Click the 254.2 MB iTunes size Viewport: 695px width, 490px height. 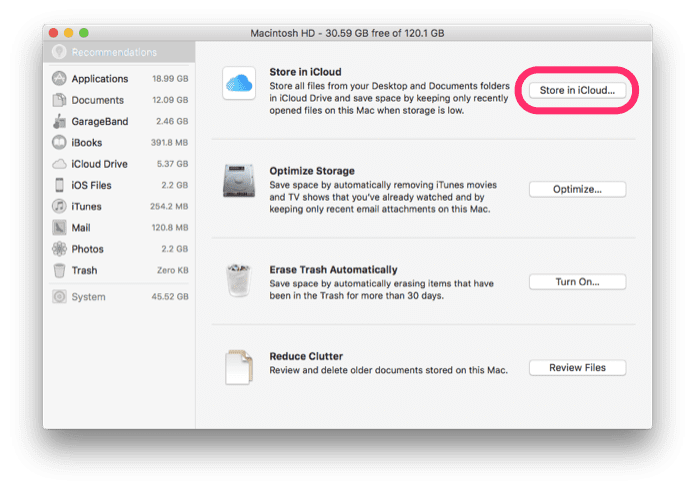pyautogui.click(x=169, y=206)
